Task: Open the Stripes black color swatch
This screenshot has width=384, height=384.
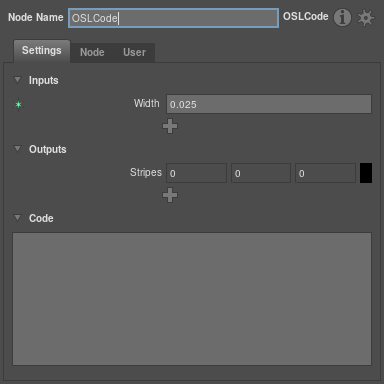Action: pyautogui.click(x=366, y=173)
